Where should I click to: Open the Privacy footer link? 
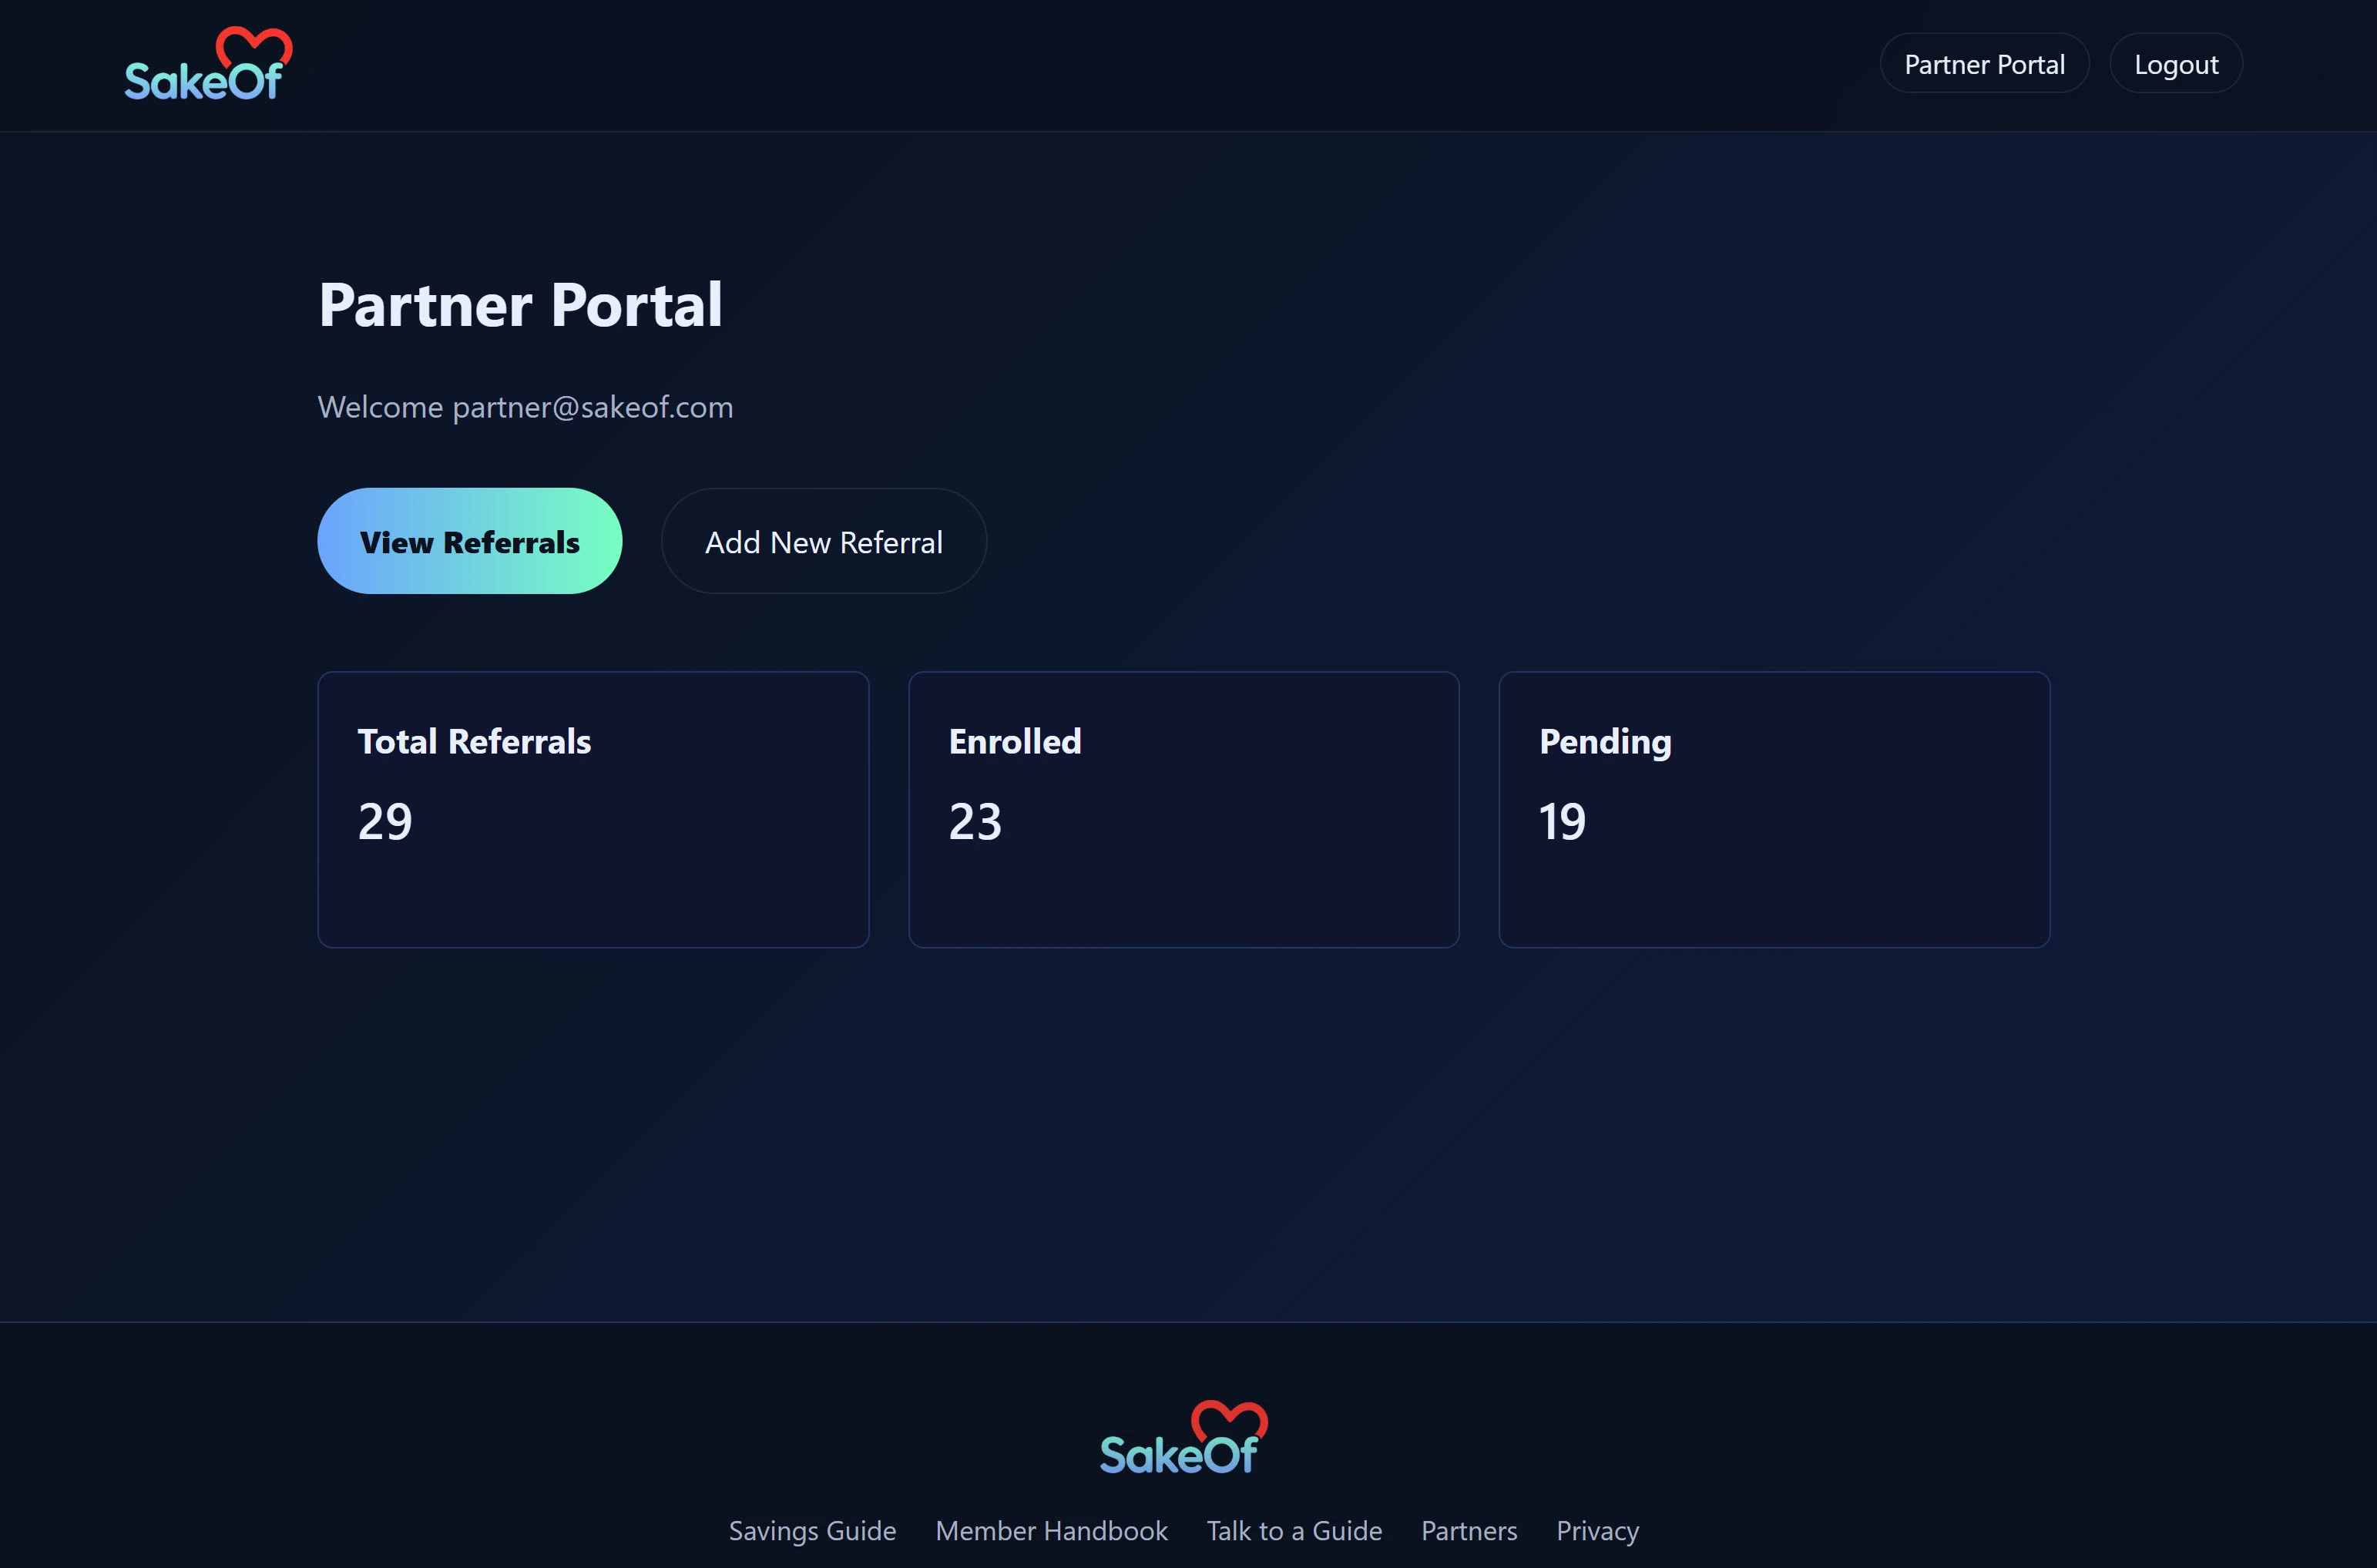point(1597,1530)
